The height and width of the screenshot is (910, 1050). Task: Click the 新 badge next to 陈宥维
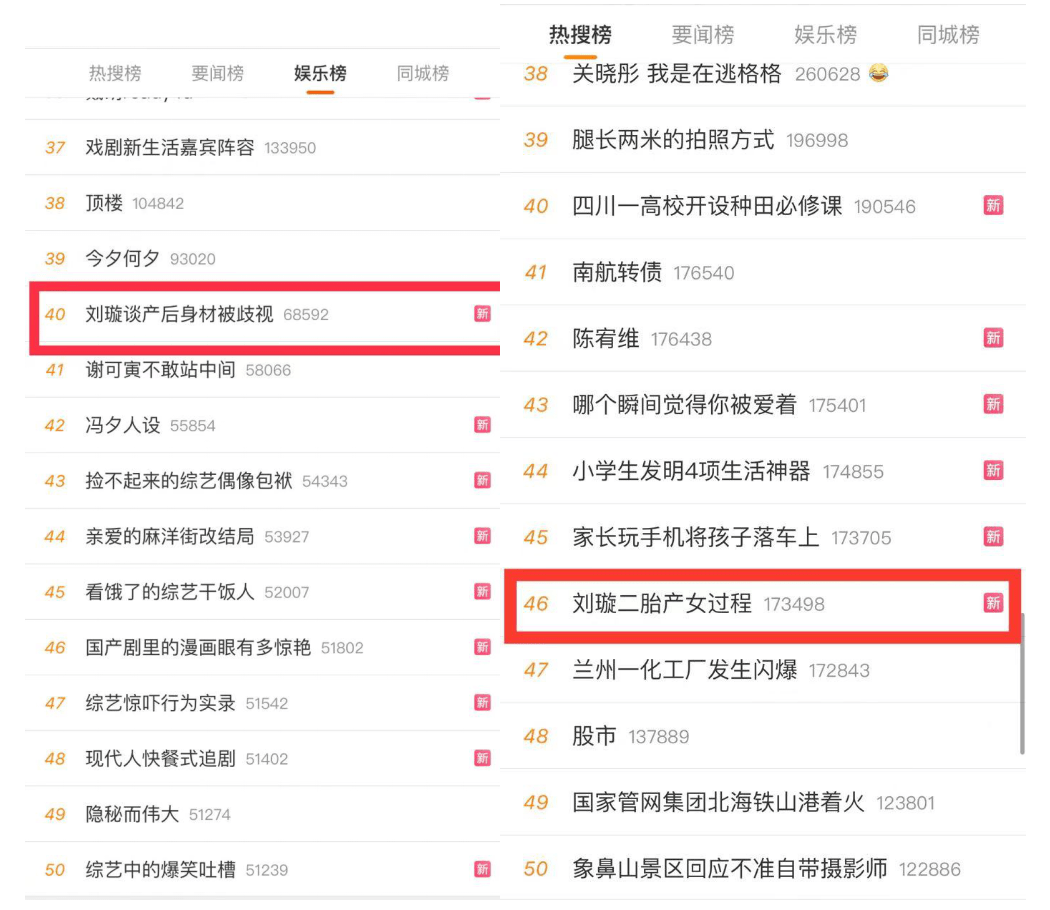(x=993, y=338)
